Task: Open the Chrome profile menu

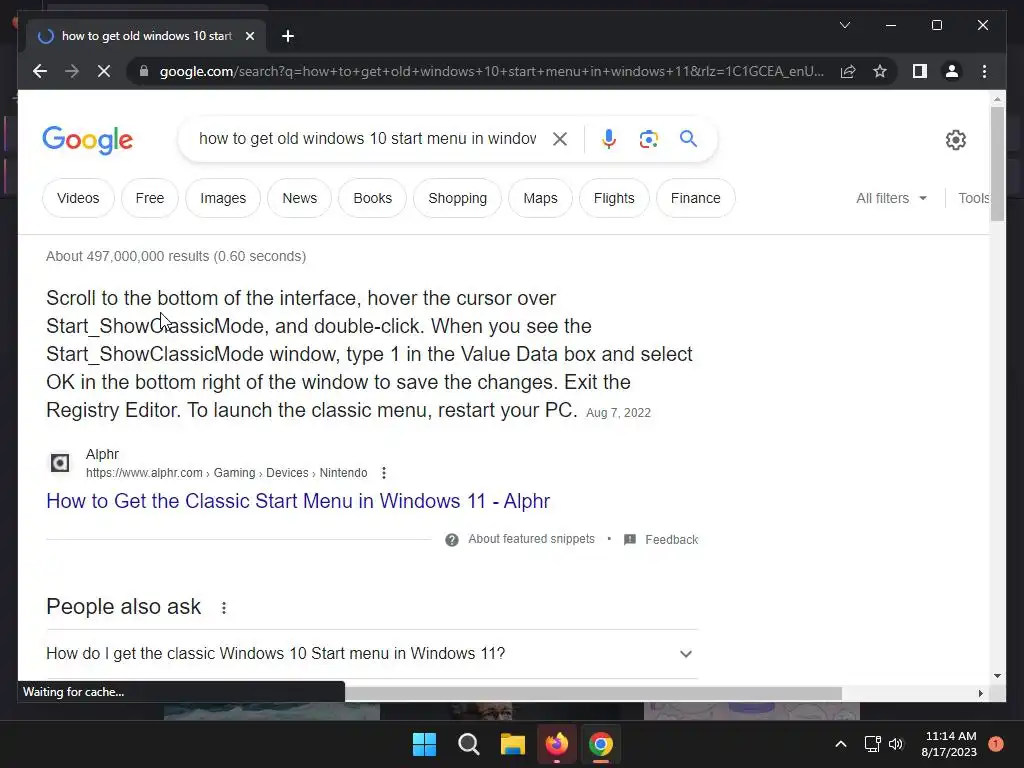Action: (x=952, y=71)
